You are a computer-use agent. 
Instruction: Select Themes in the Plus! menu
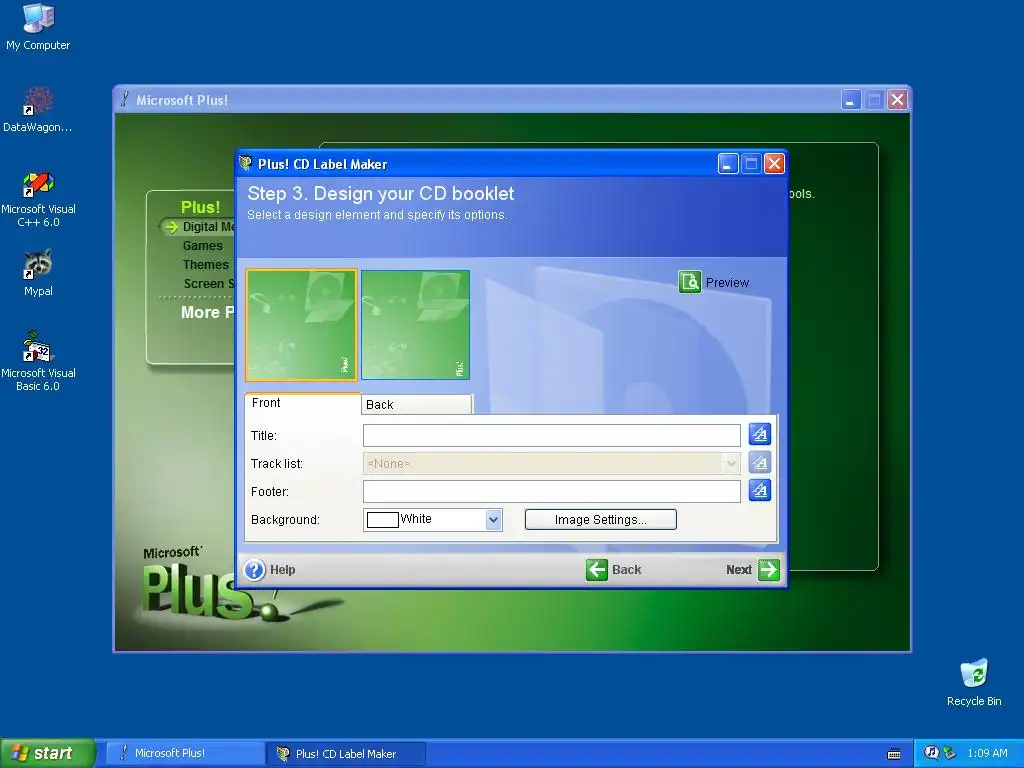(x=206, y=264)
